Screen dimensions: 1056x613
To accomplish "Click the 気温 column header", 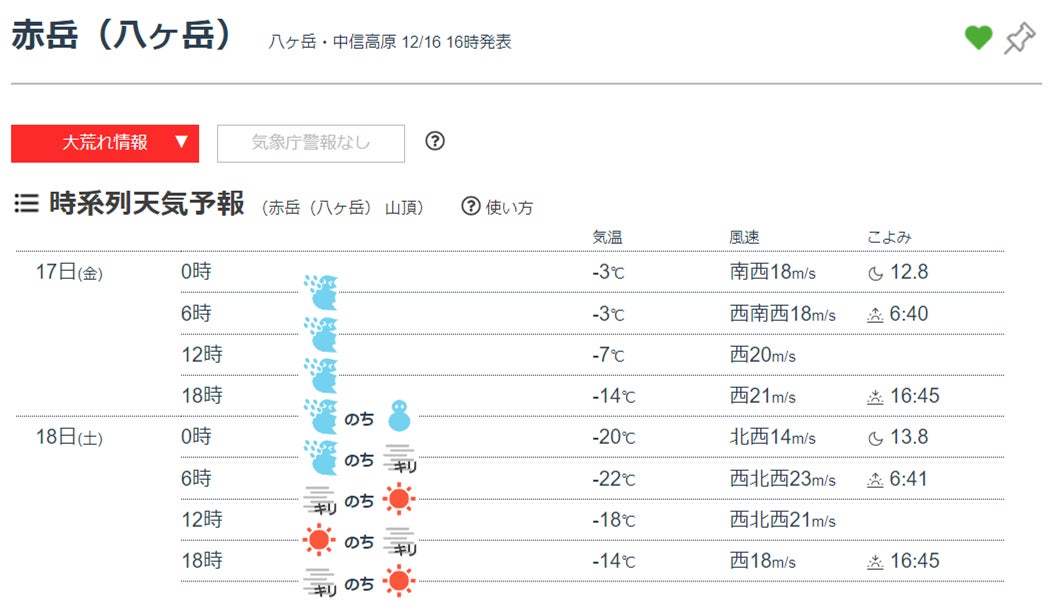I will pyautogui.click(x=607, y=238).
